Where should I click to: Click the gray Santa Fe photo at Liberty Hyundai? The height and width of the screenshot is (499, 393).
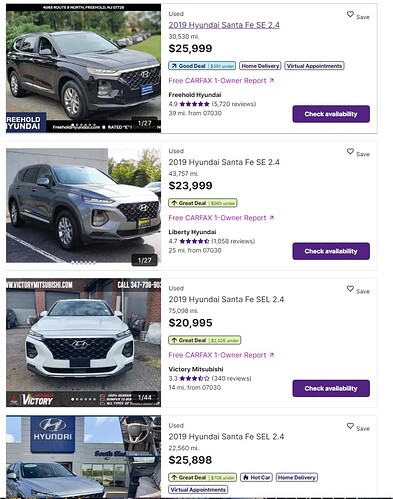[x=83, y=206]
